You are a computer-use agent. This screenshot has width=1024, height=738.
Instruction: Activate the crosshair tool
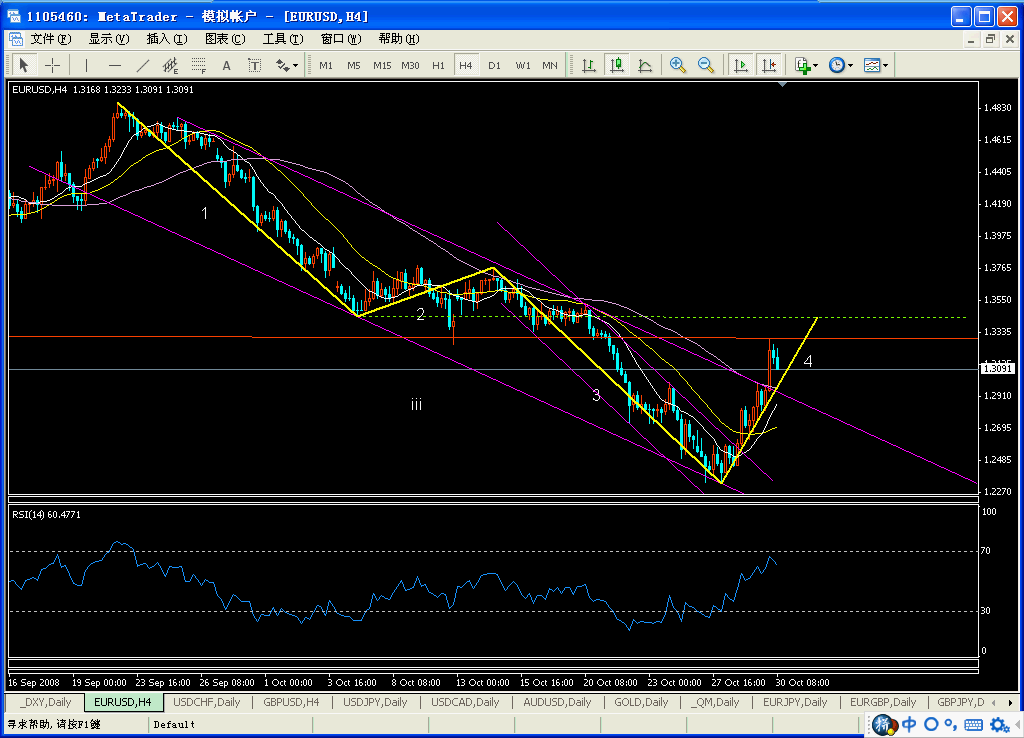[52, 65]
